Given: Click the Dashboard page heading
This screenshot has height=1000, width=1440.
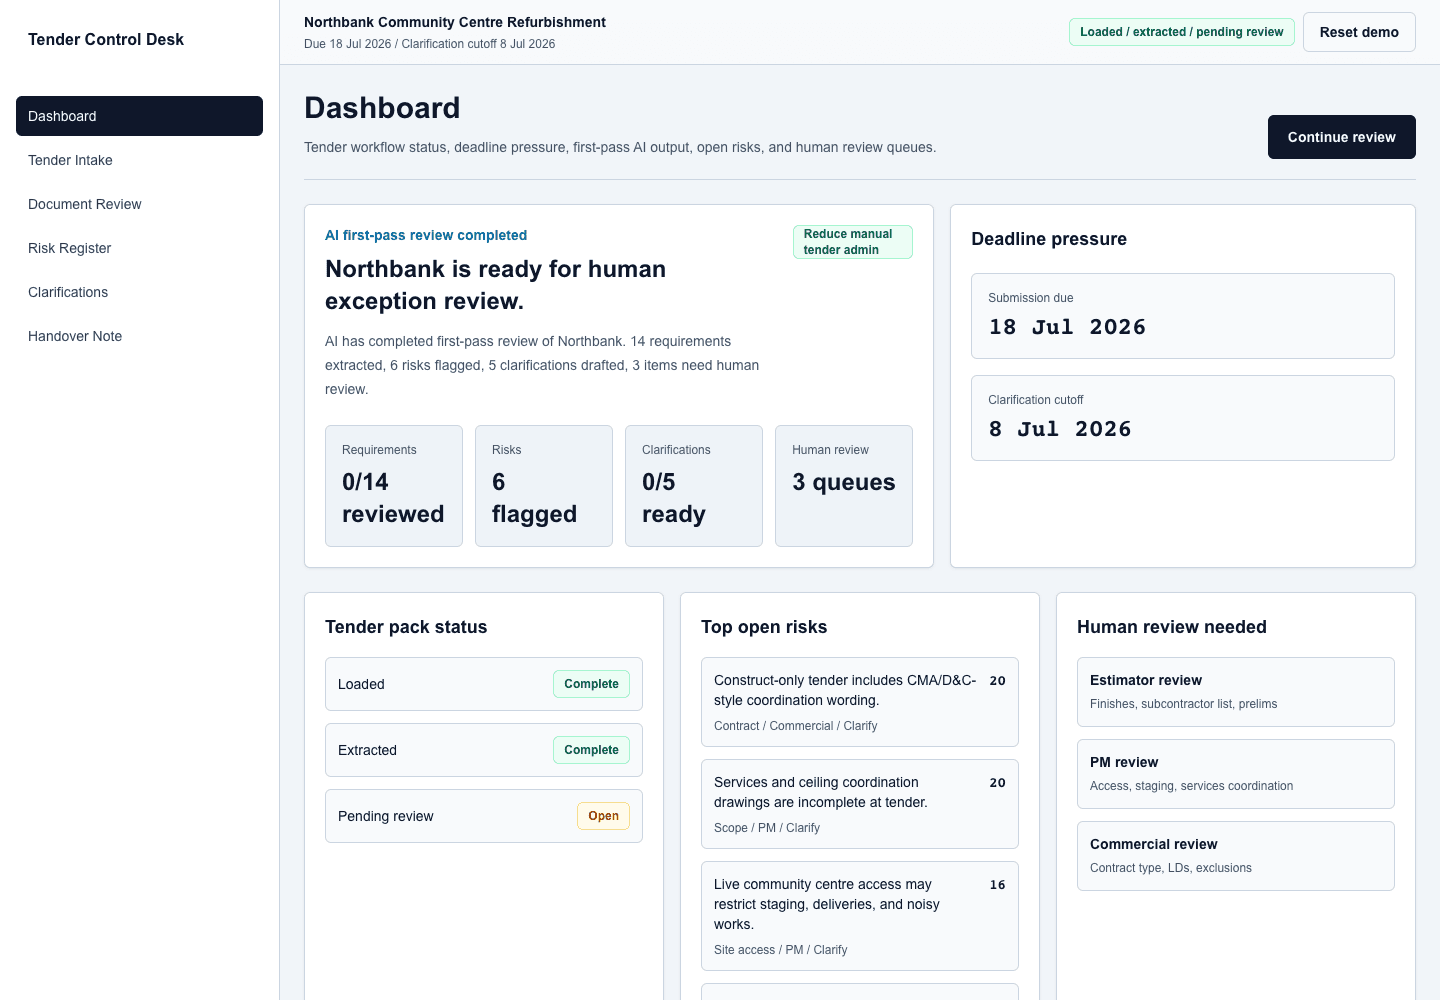Looking at the screenshot, I should [382, 108].
